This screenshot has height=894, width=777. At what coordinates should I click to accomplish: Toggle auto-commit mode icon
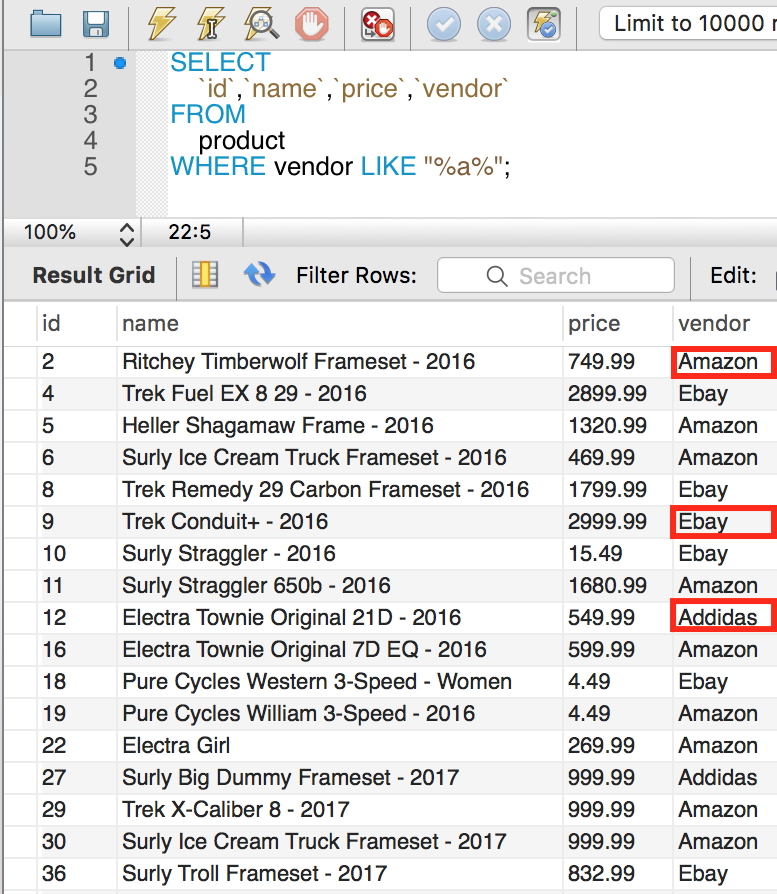[544, 25]
